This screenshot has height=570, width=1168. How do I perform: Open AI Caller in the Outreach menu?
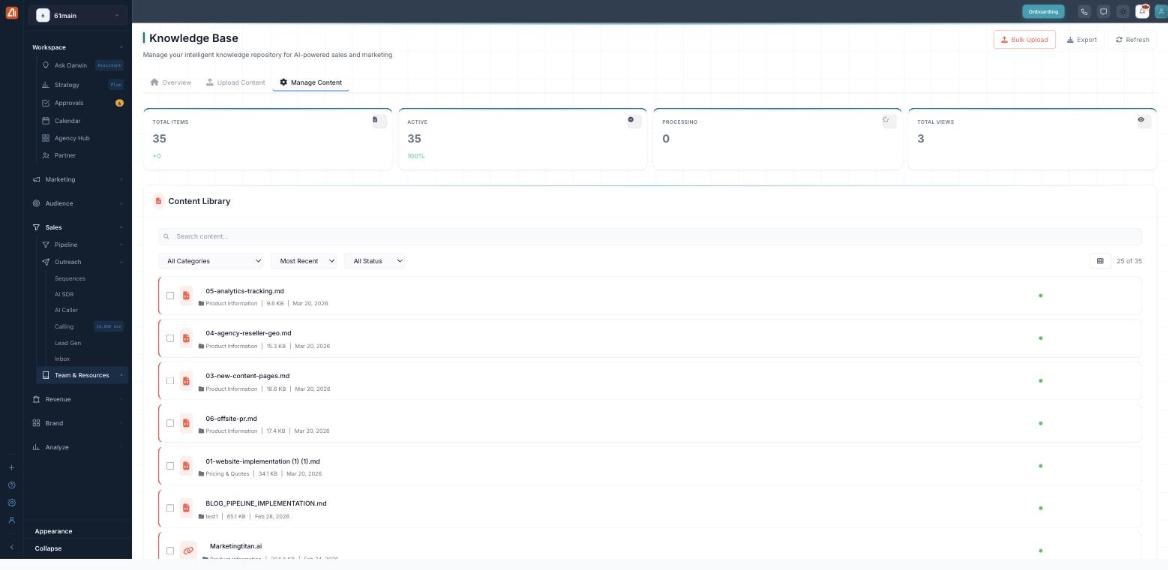point(66,310)
